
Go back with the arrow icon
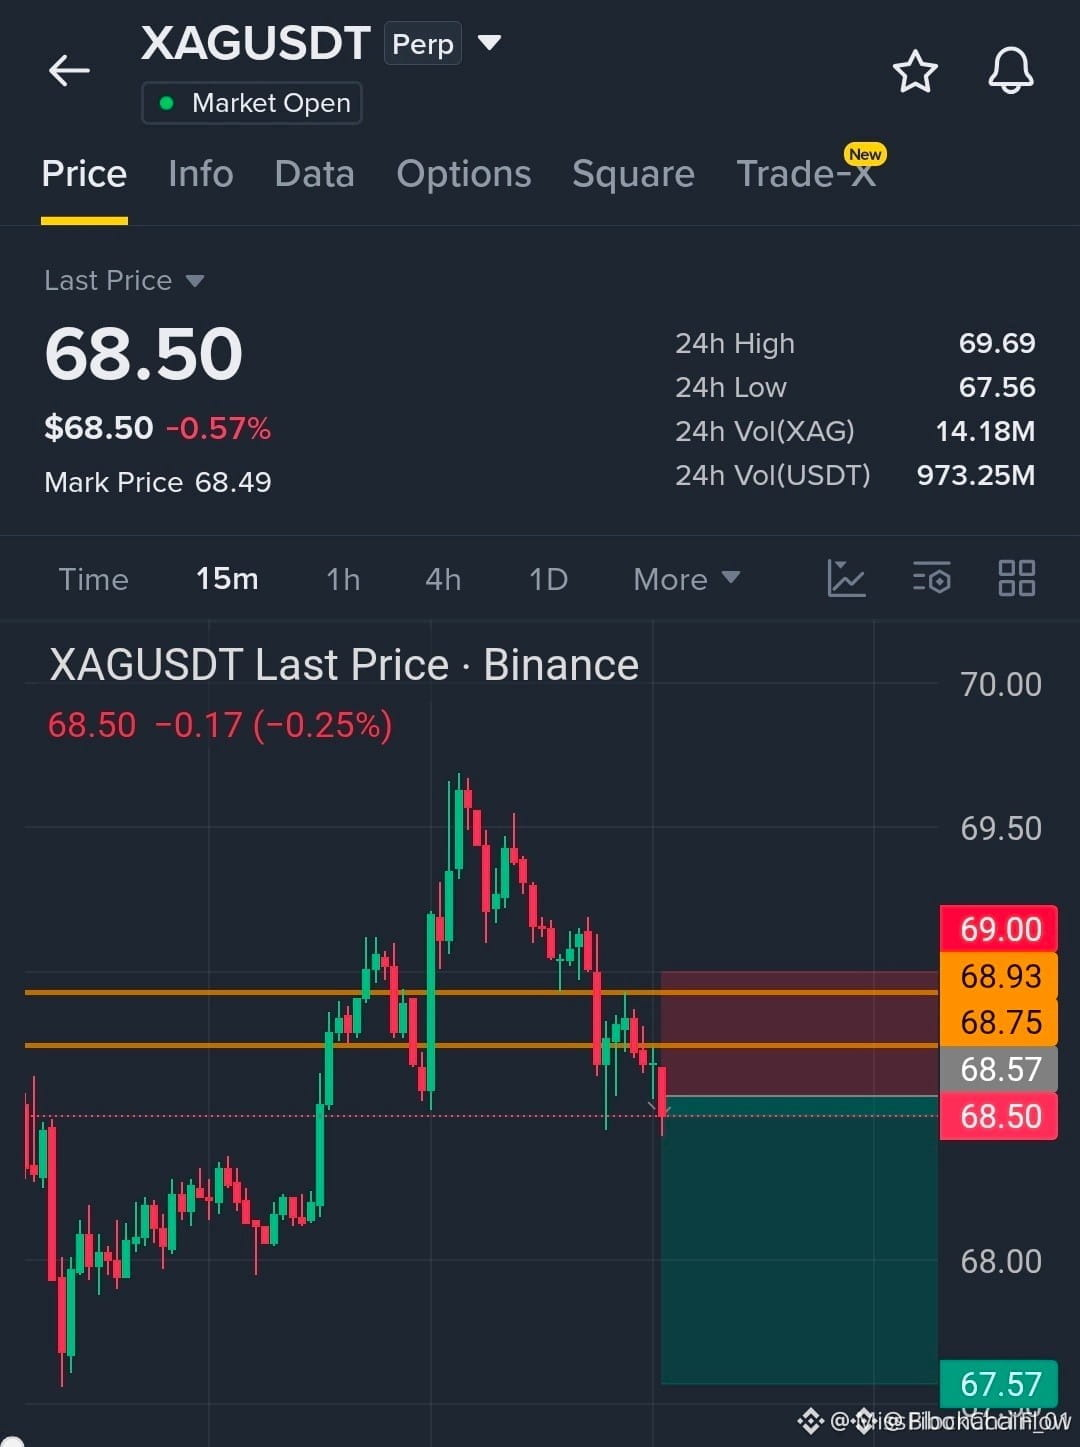pos(69,71)
